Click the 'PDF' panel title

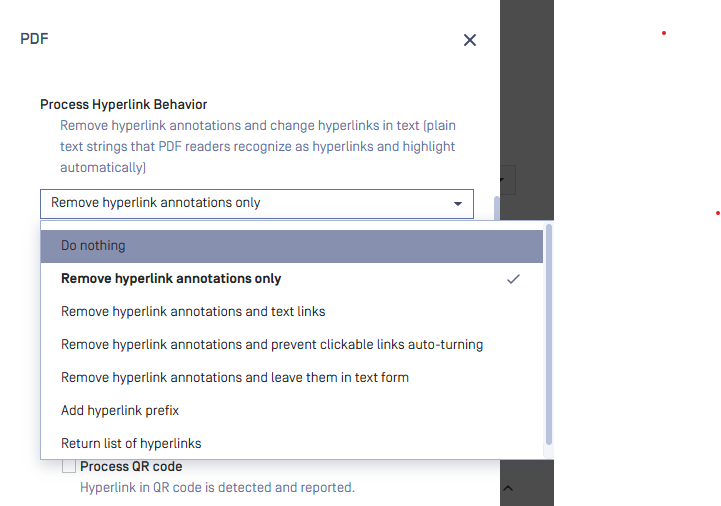pos(34,40)
